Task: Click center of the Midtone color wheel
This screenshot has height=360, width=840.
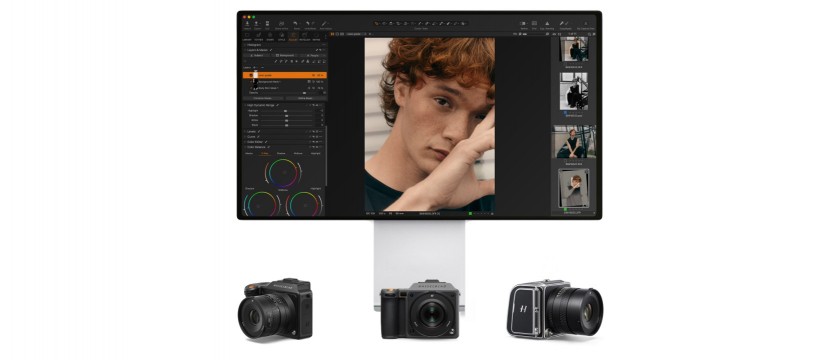Action: tap(282, 172)
